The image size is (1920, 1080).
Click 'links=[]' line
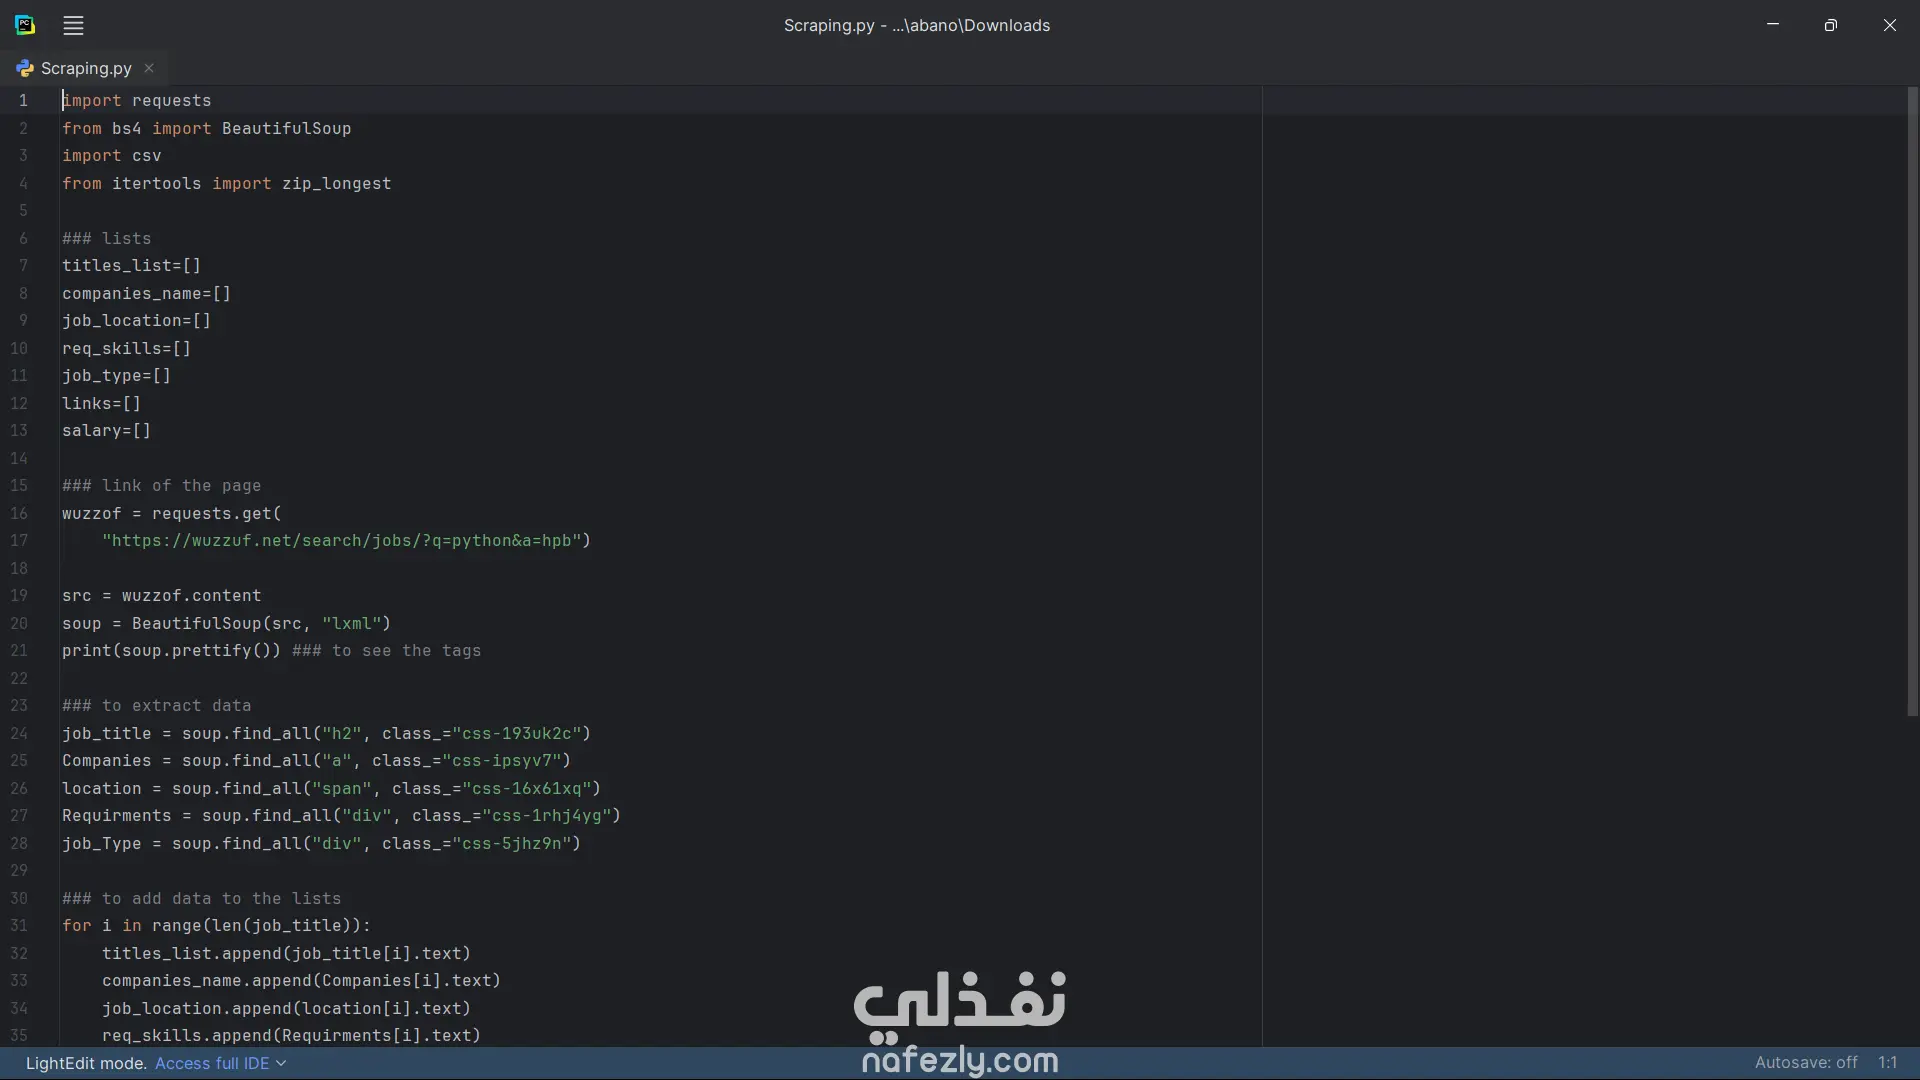coord(101,403)
